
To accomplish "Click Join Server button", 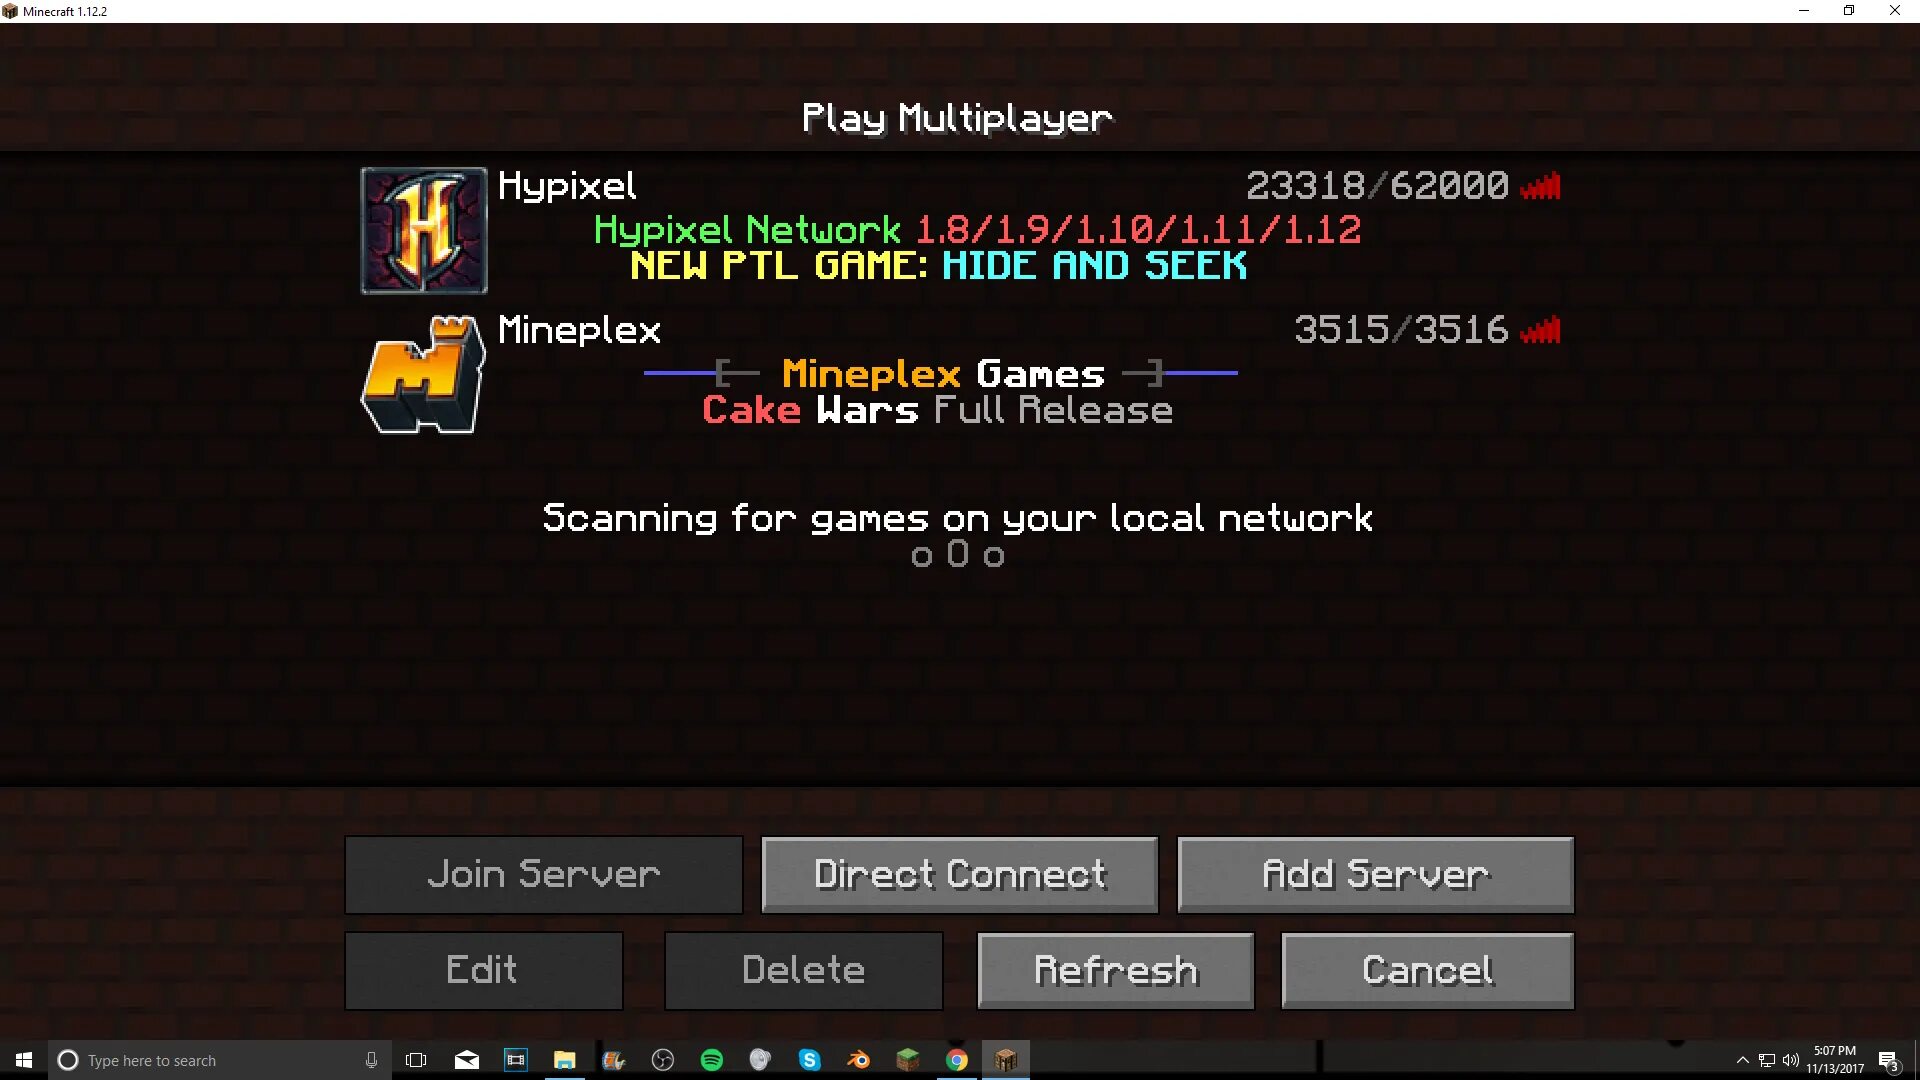I will pyautogui.click(x=542, y=873).
